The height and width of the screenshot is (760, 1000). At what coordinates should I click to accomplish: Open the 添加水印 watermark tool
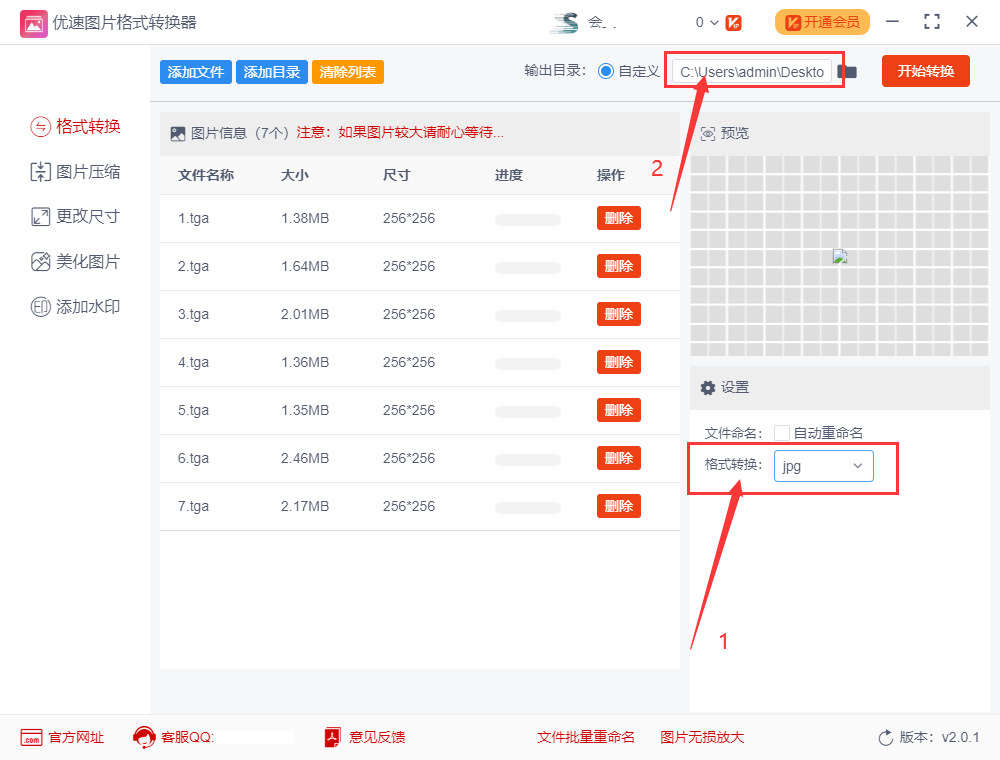77,306
